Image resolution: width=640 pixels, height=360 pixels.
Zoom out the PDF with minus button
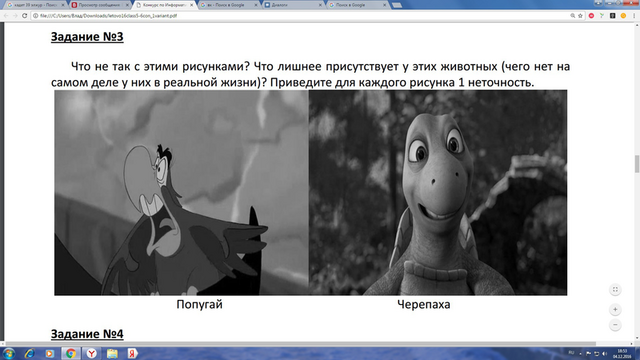tap(615, 325)
